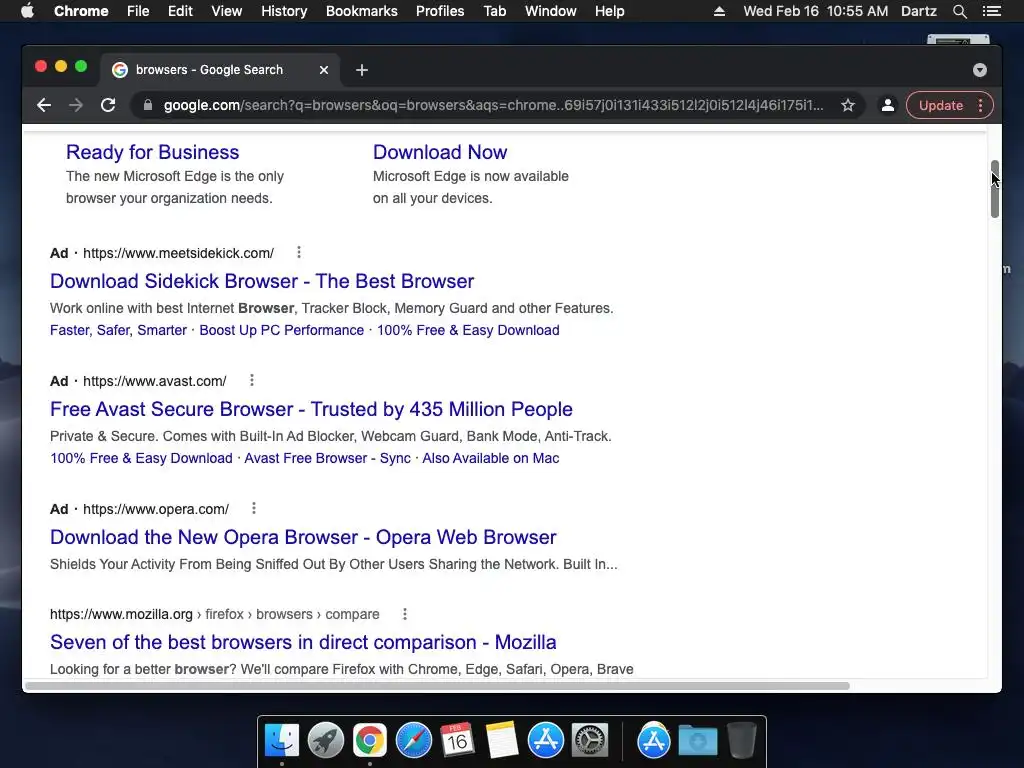Click the Also Available on Mac sitelink
The width and height of the screenshot is (1024, 768).
click(490, 458)
